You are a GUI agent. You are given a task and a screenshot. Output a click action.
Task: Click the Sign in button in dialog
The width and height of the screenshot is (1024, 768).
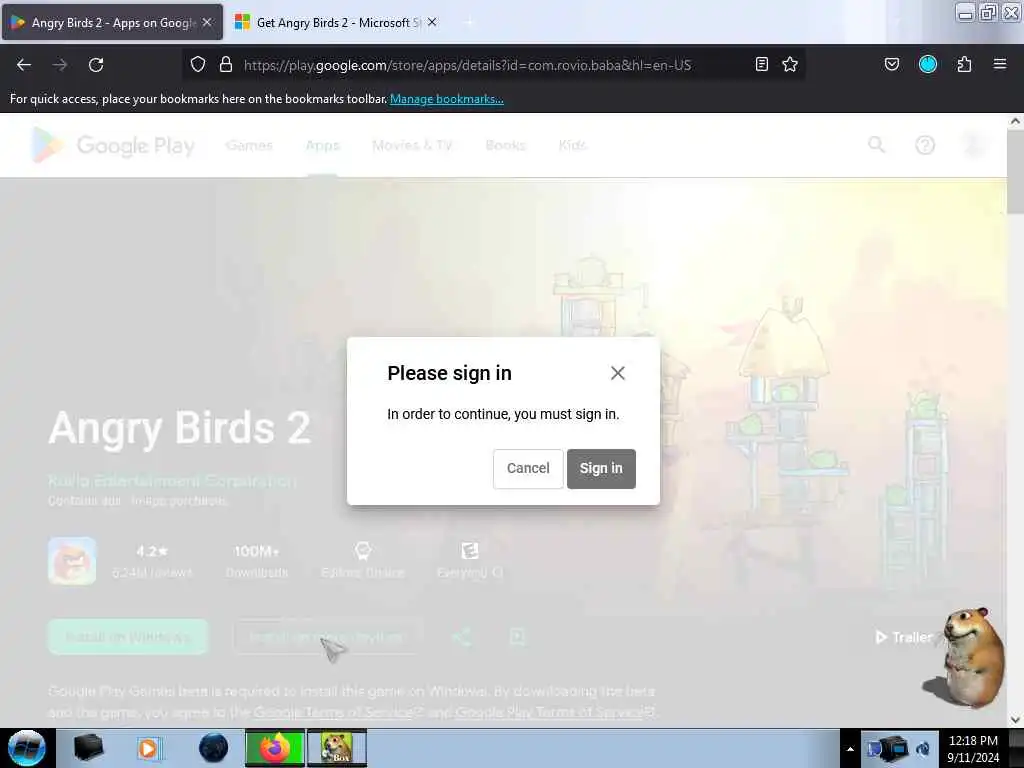pos(601,468)
